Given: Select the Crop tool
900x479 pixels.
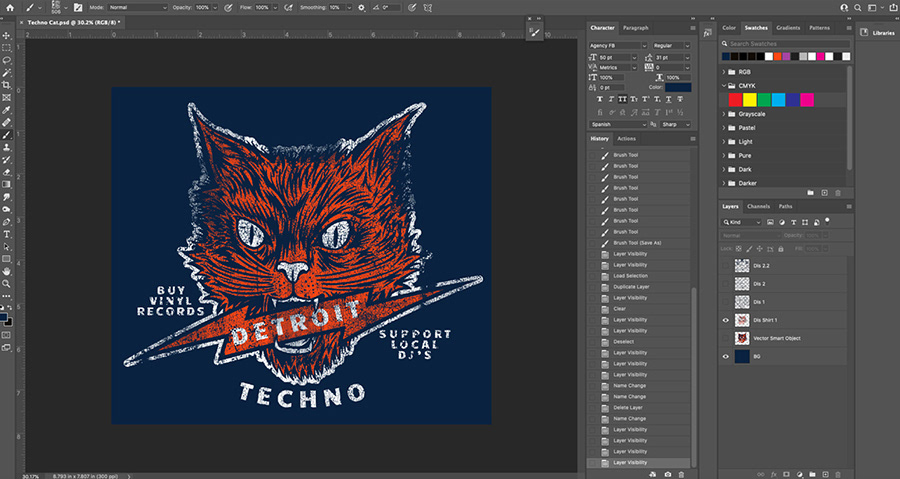Looking at the screenshot, I should click(6, 85).
